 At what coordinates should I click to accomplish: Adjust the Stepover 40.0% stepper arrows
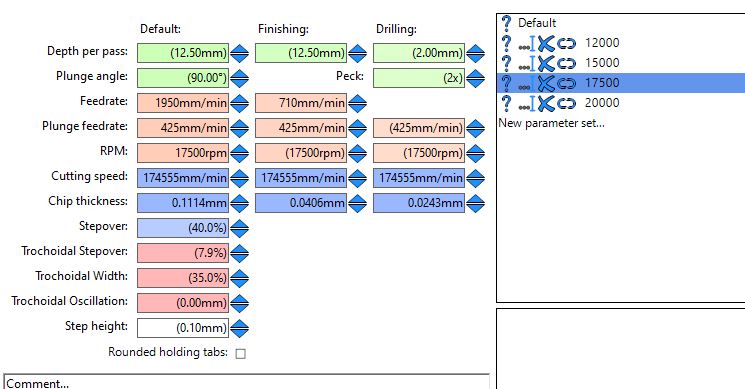pos(239,228)
